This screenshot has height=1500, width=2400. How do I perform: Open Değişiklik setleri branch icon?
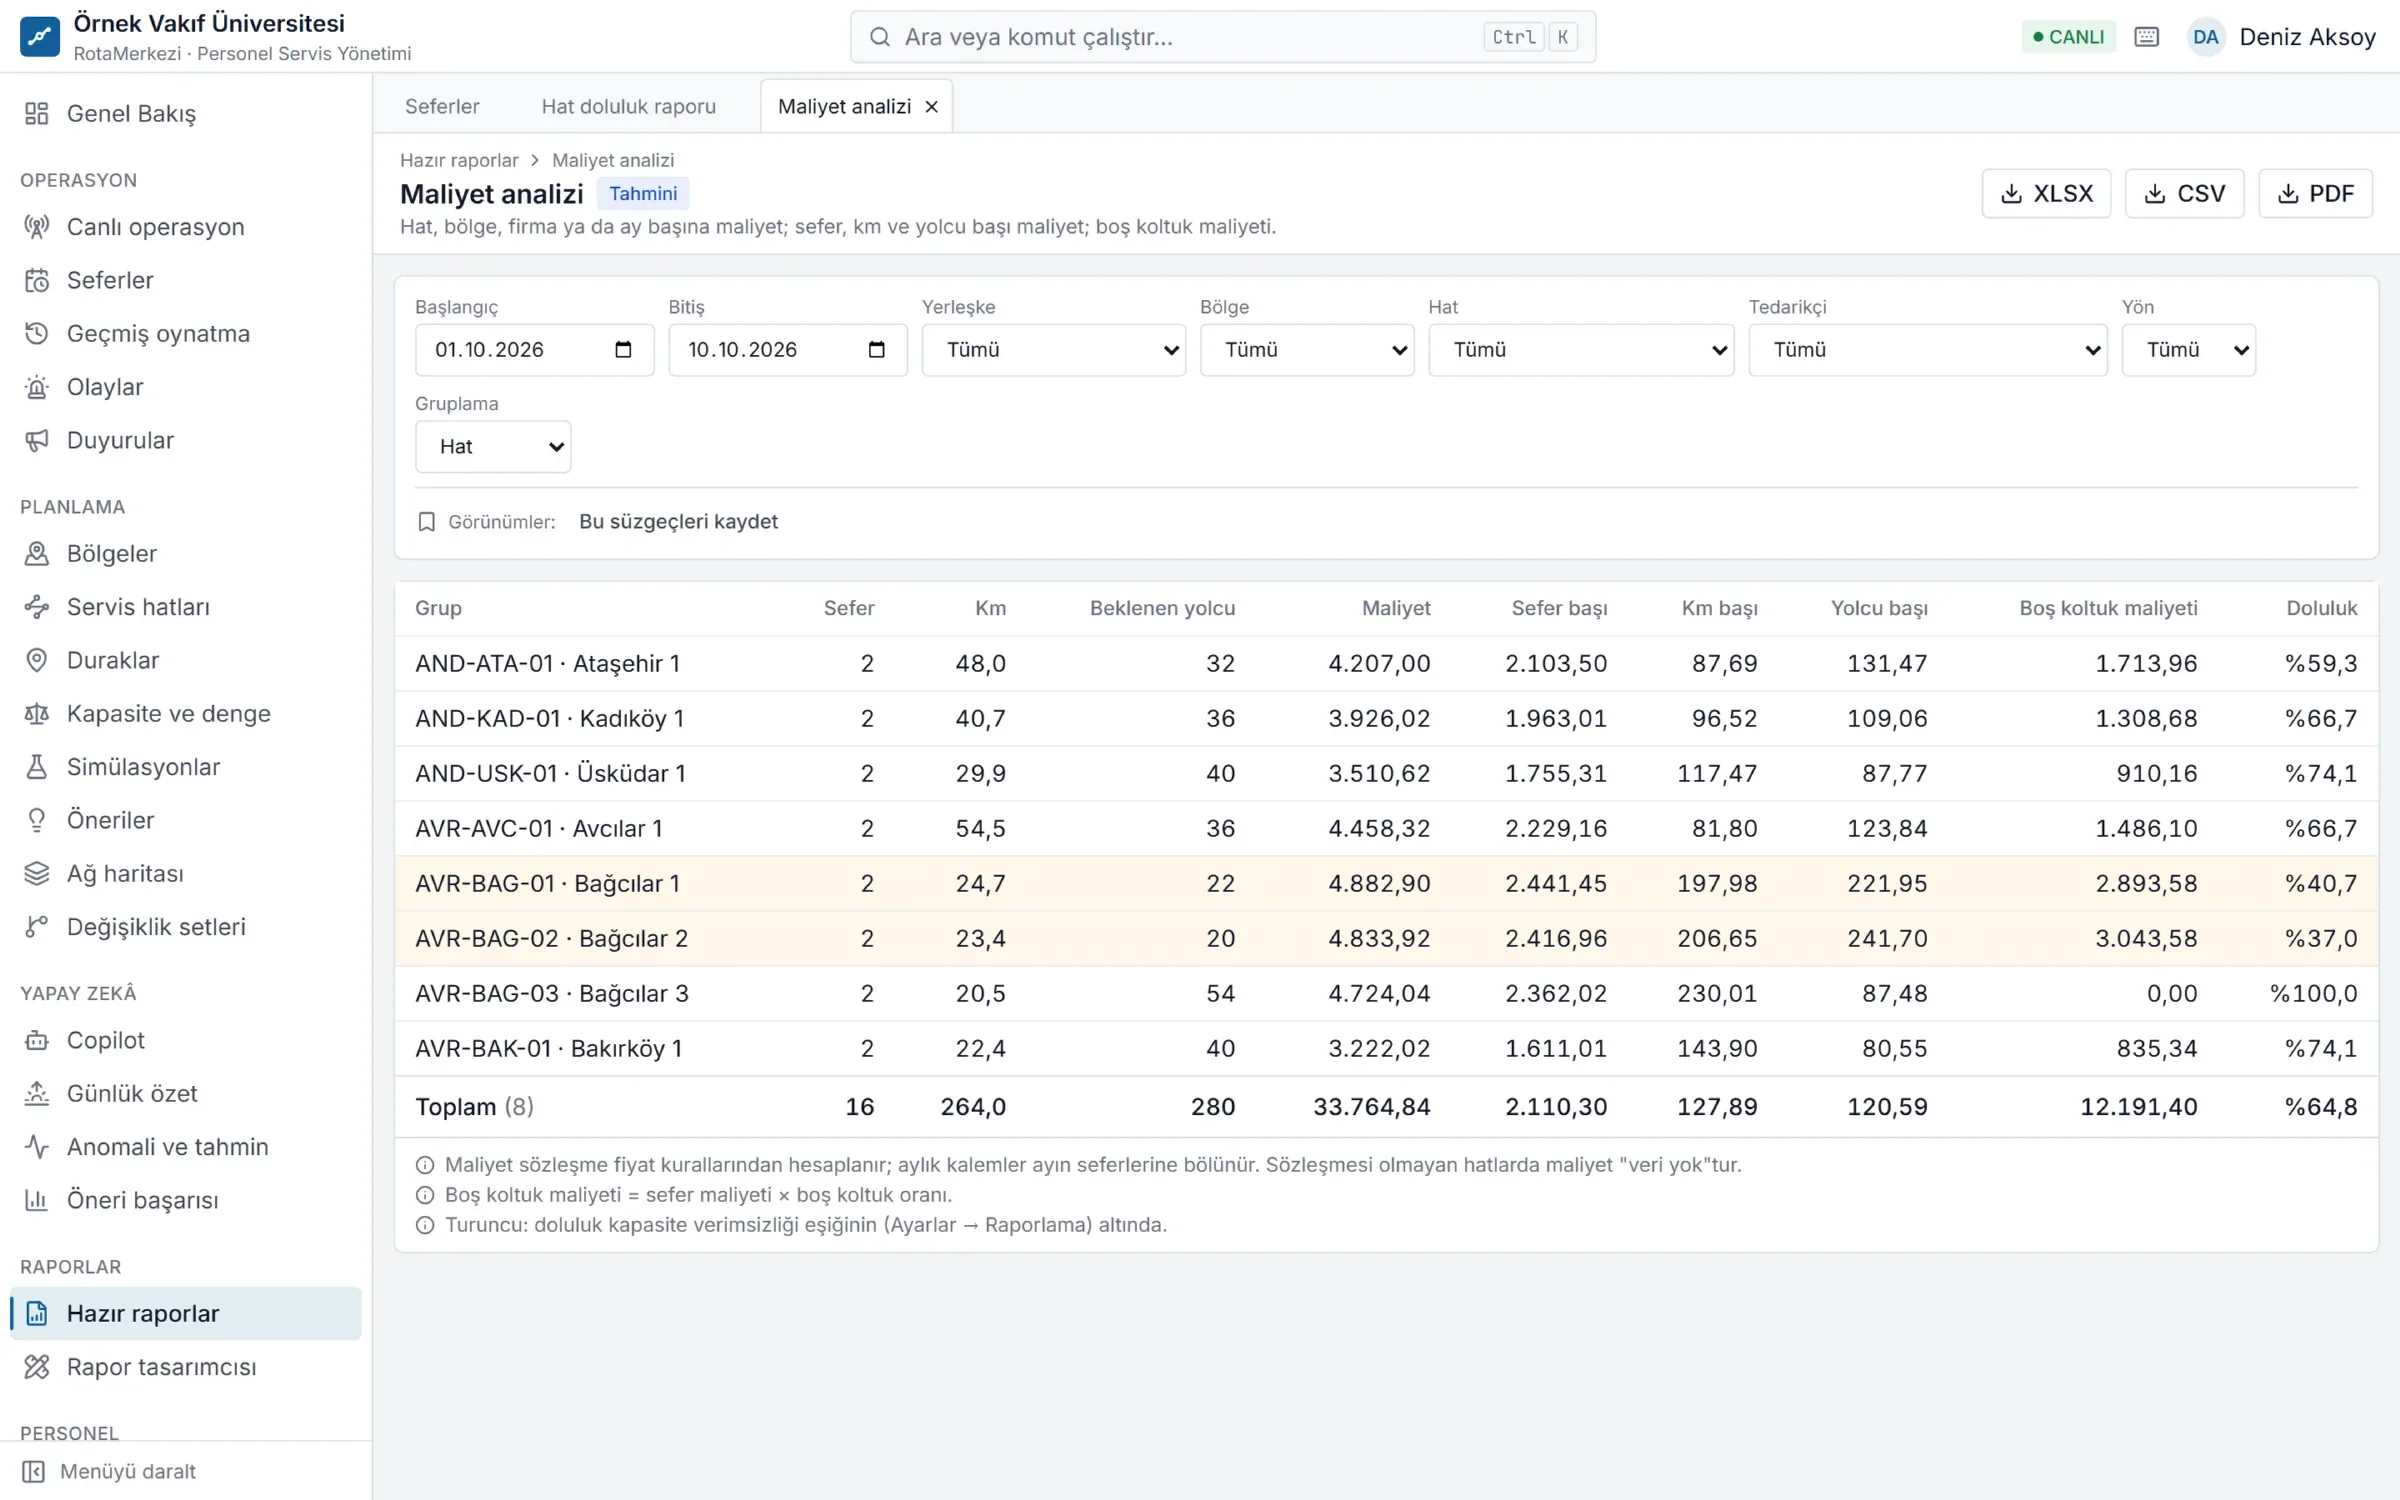coord(37,927)
